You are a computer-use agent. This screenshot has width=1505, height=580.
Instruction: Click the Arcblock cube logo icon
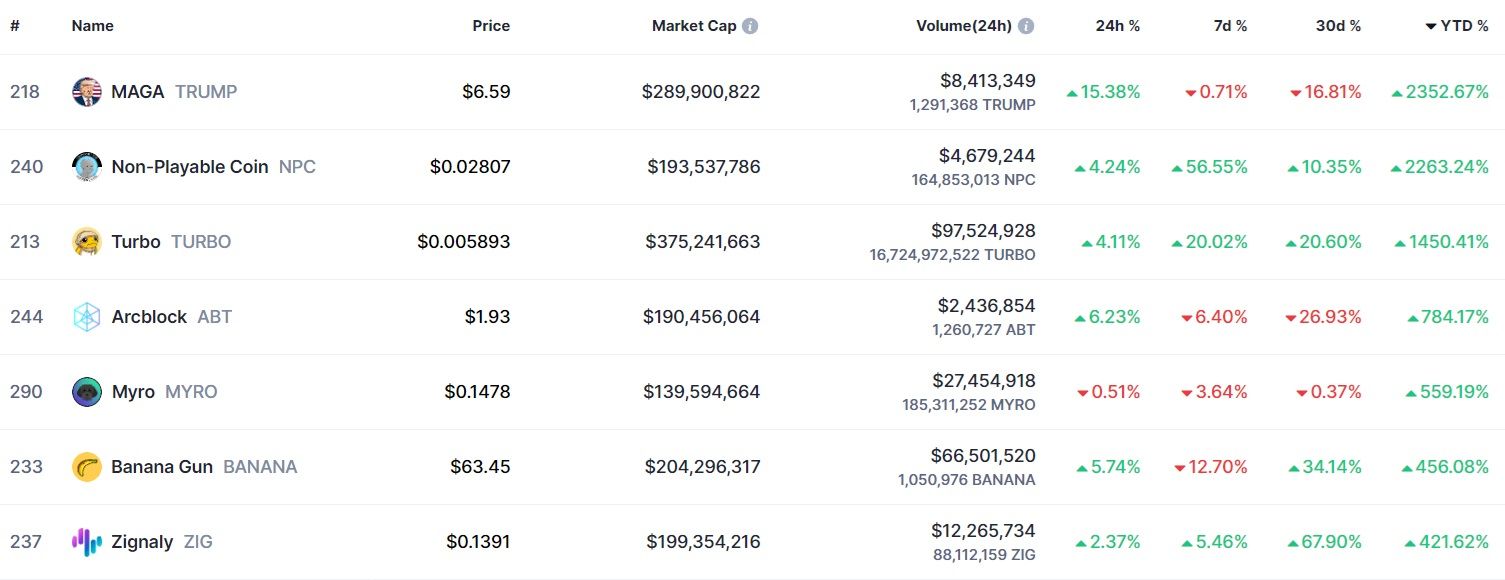[x=87, y=317]
